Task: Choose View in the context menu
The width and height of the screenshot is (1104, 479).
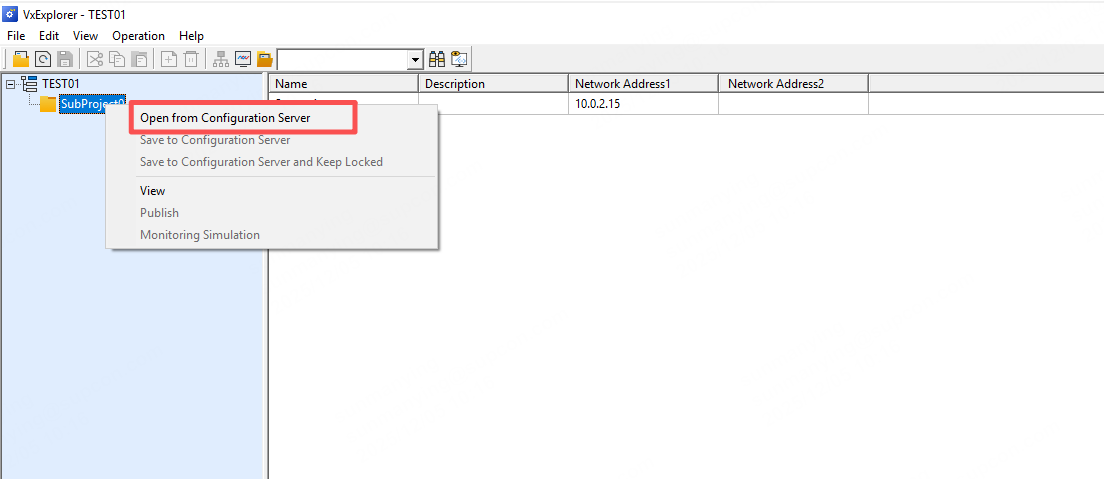Action: point(153,191)
